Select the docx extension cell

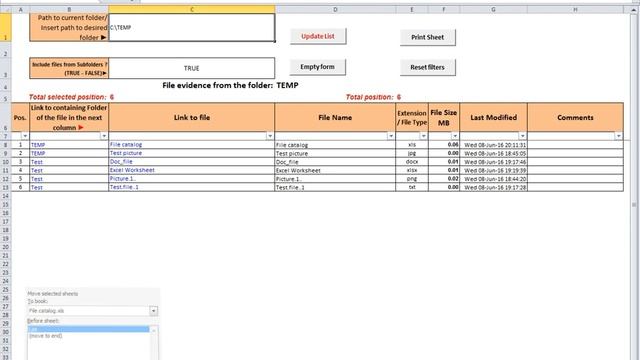[x=412, y=162]
